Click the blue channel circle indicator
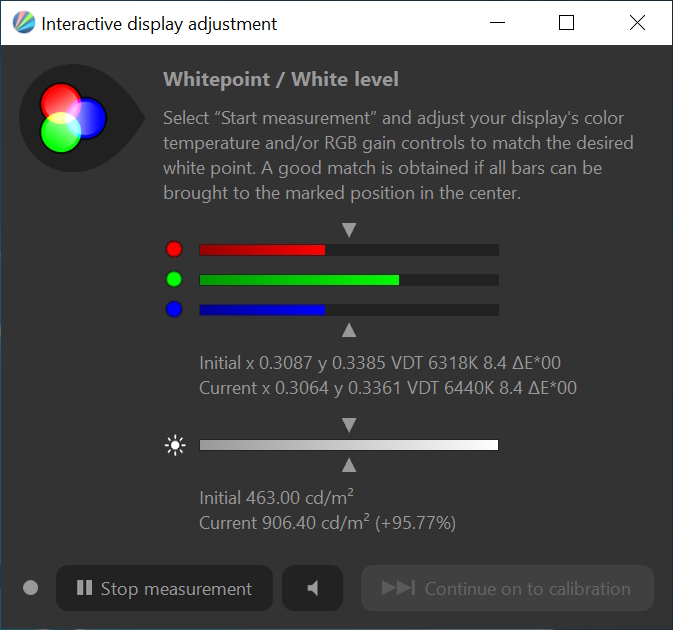 (x=174, y=310)
